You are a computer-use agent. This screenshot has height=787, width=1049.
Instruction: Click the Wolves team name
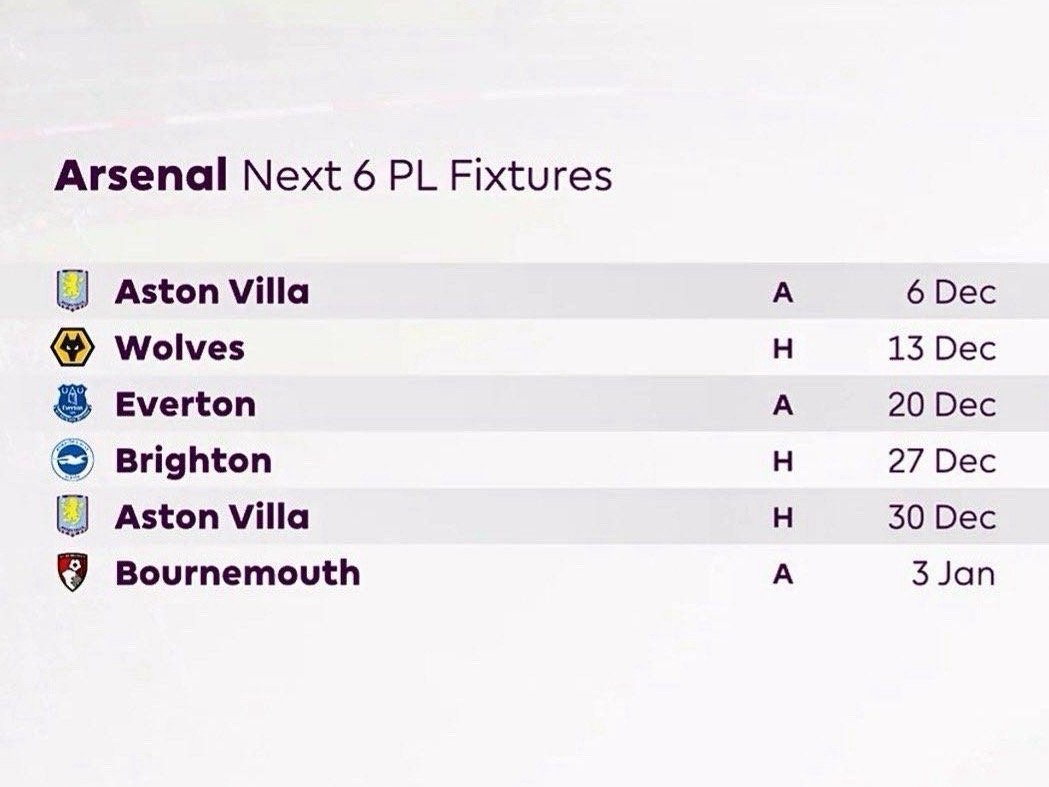pyautogui.click(x=180, y=348)
